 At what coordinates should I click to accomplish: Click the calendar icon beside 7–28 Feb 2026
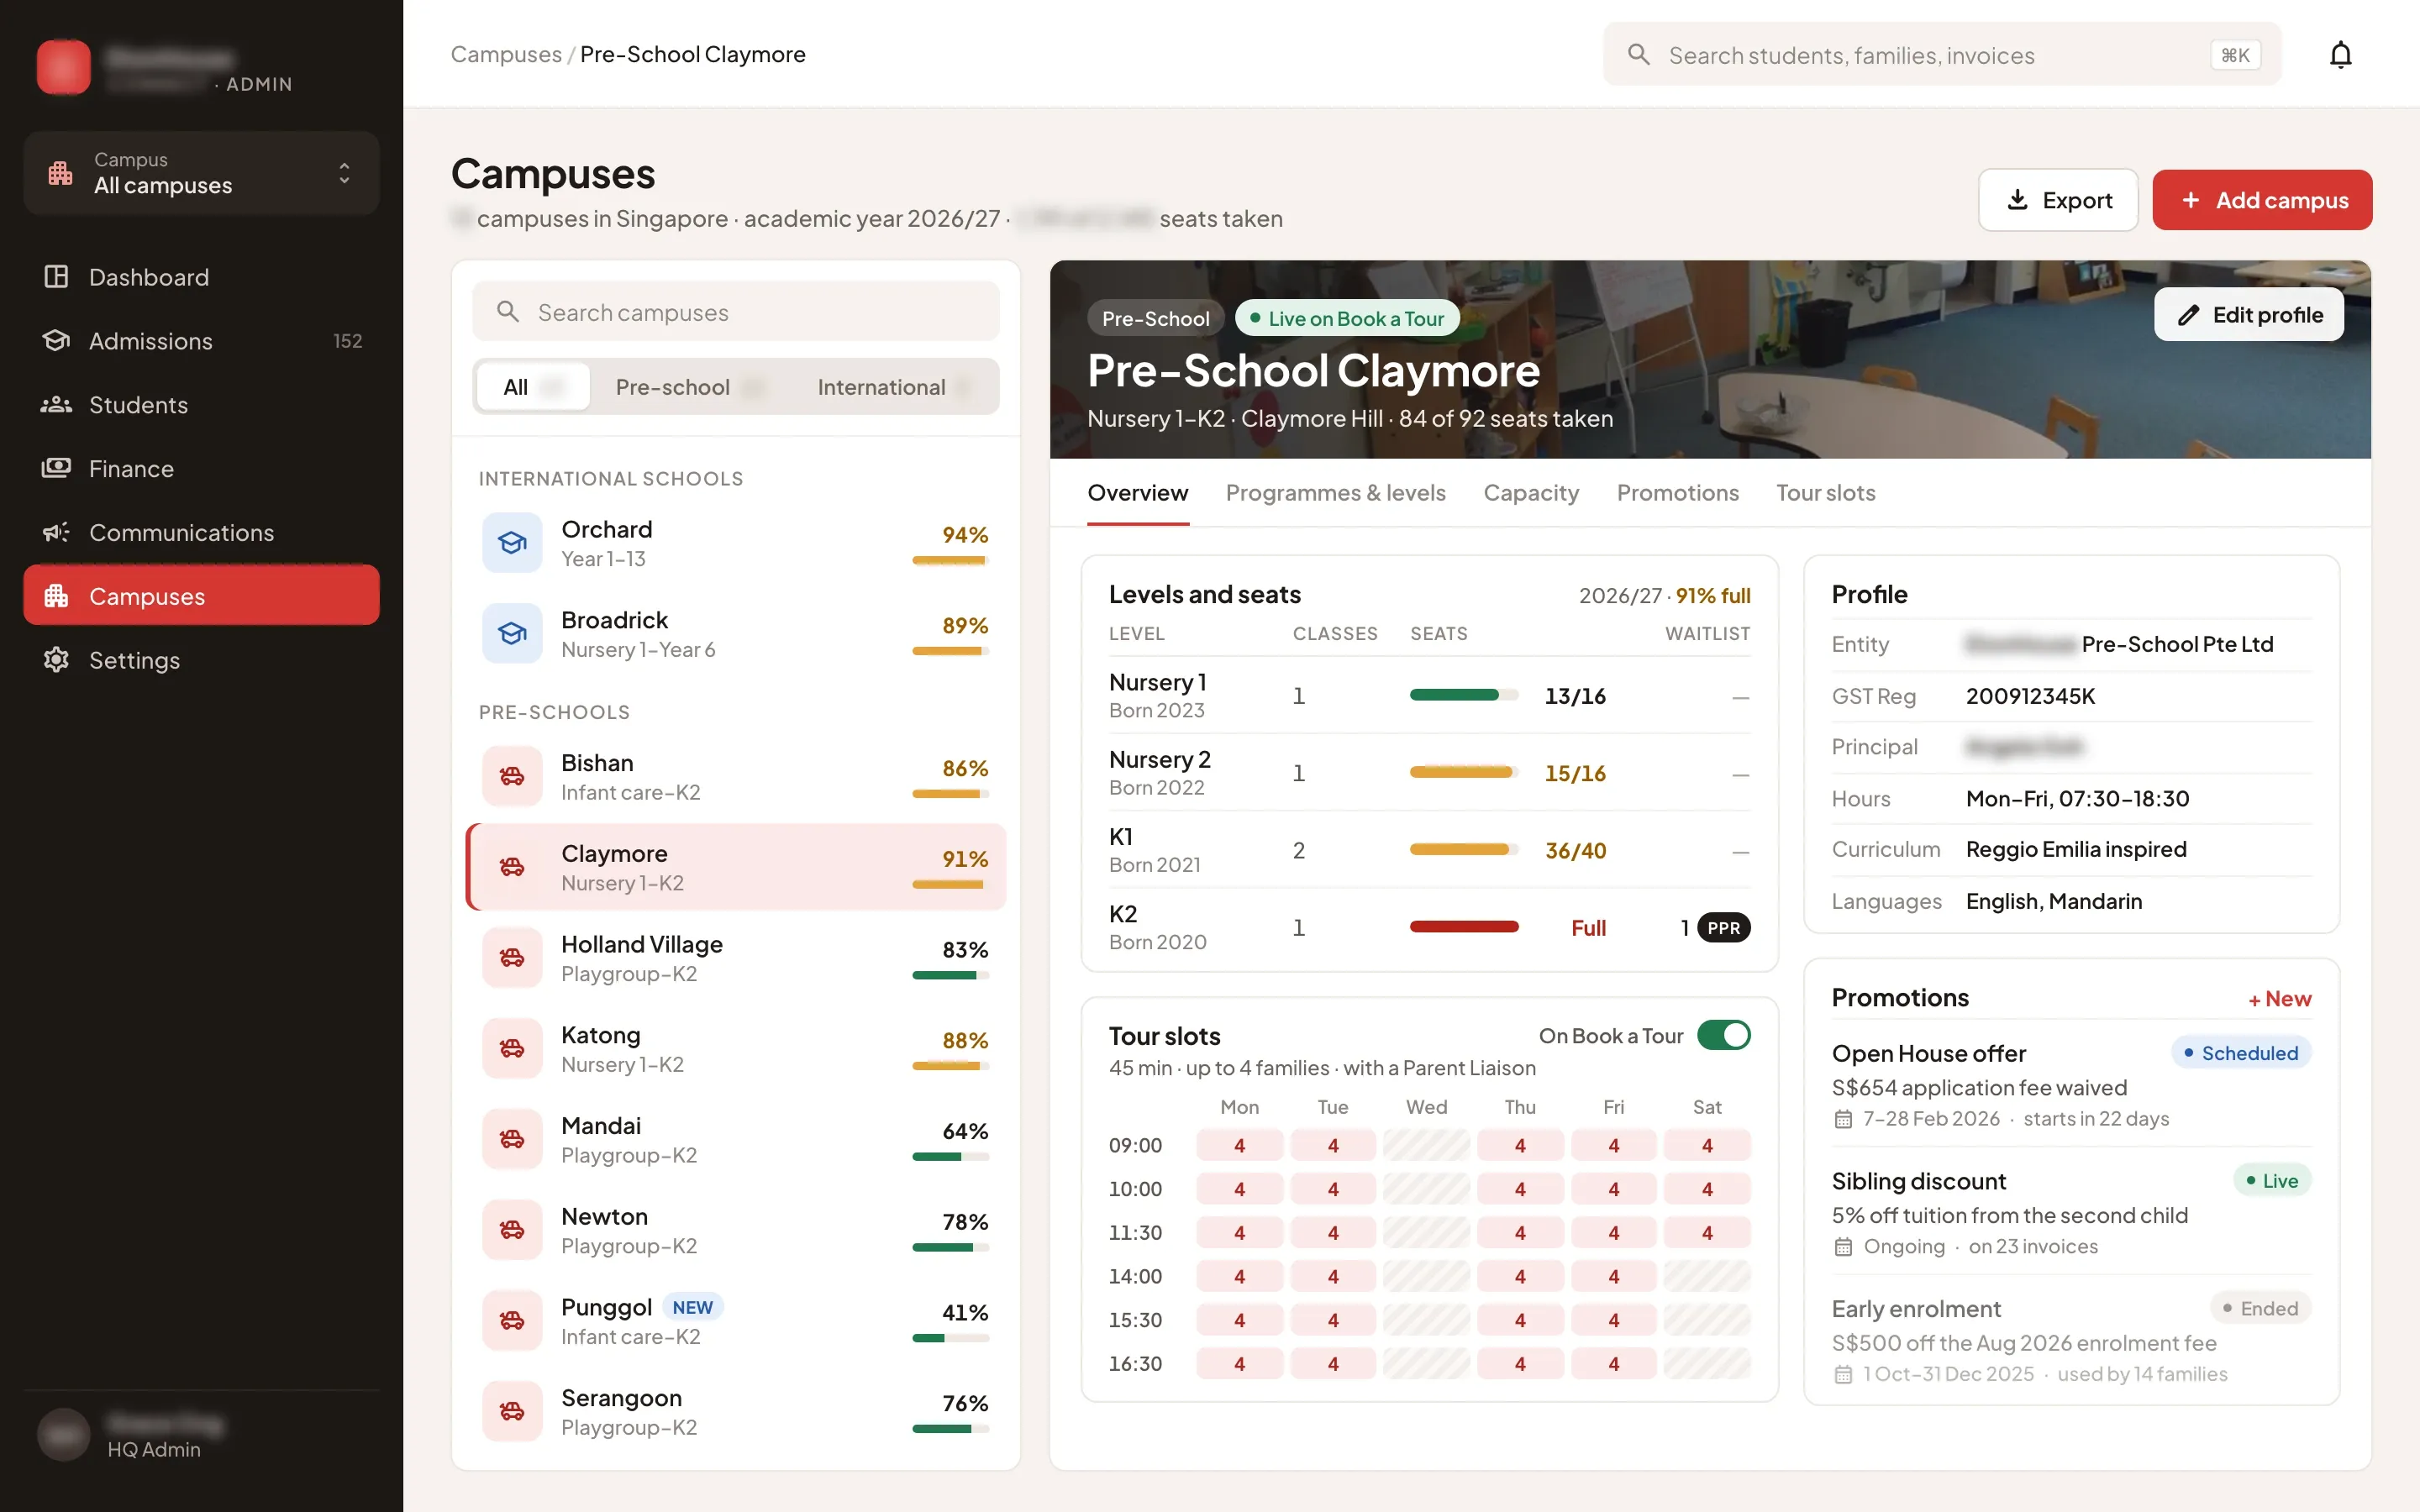click(x=1843, y=1119)
